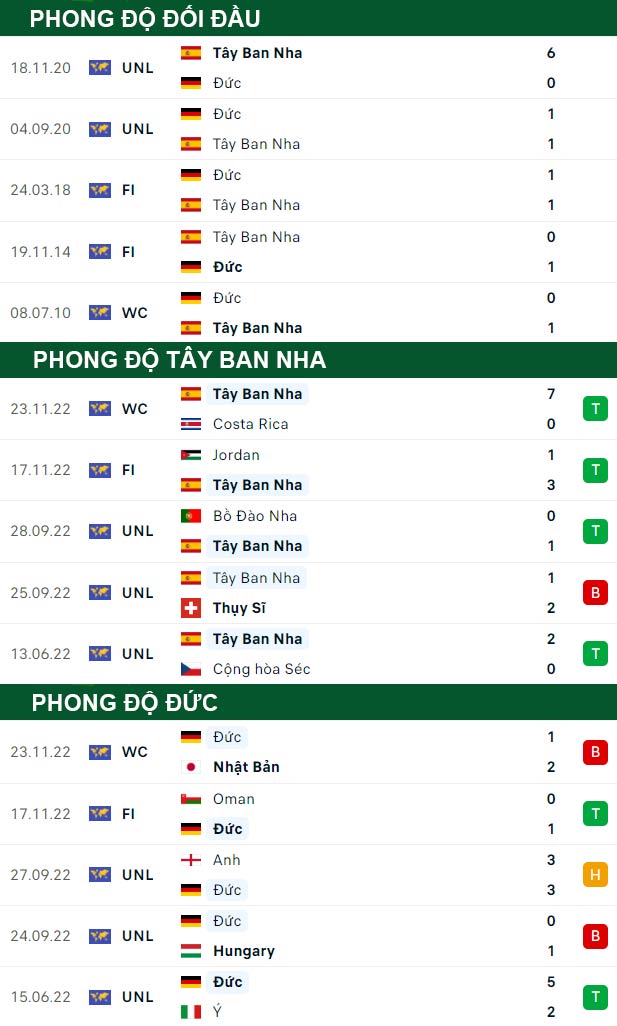Click the Oman flag icon
Screen dimensions: 617x1026
pyautogui.click(x=191, y=799)
